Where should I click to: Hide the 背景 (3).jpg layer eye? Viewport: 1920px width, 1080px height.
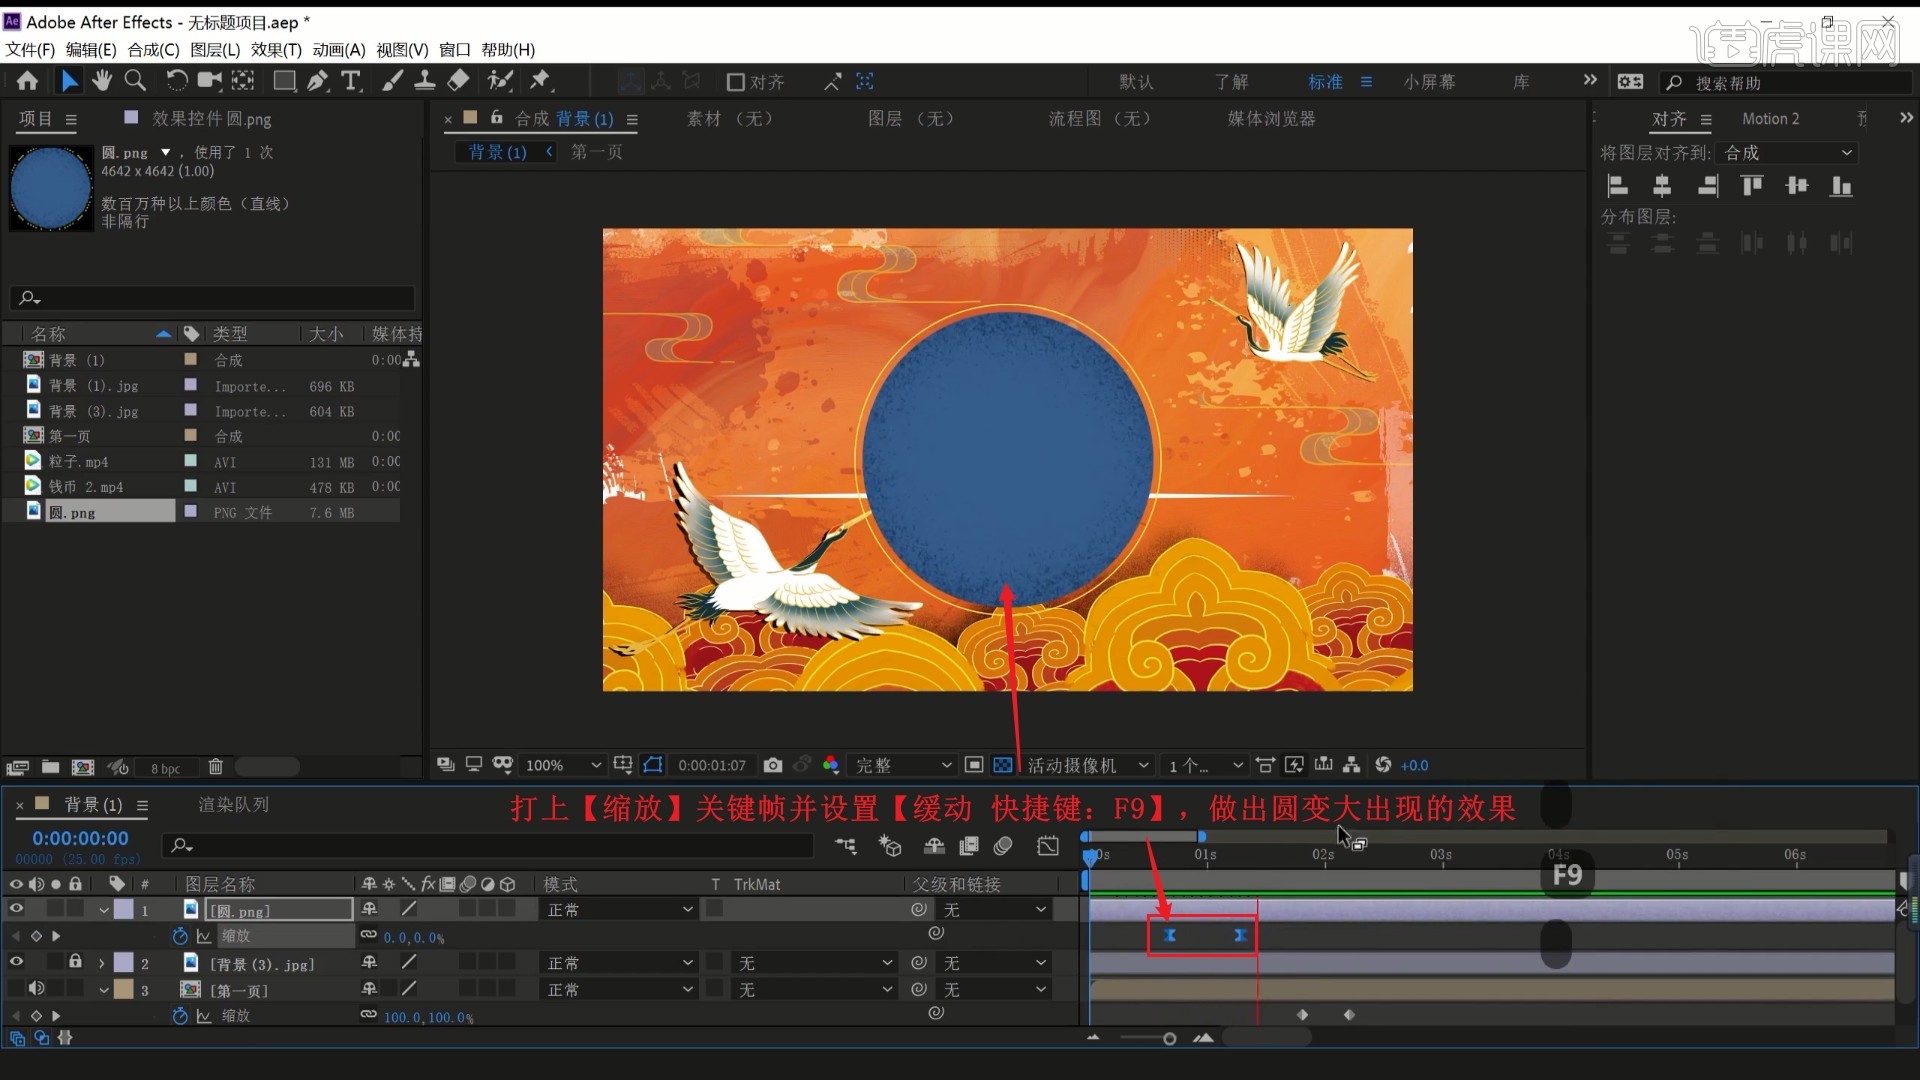[16, 962]
